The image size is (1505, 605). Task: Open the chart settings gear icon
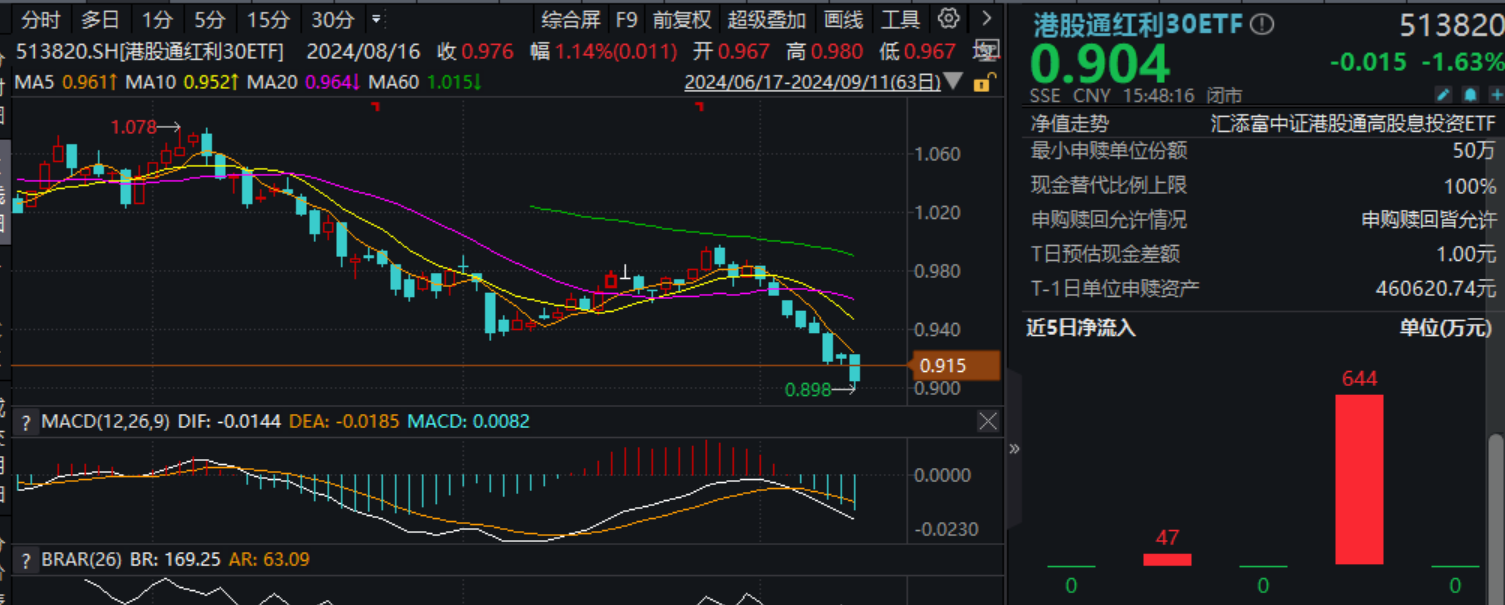(948, 18)
